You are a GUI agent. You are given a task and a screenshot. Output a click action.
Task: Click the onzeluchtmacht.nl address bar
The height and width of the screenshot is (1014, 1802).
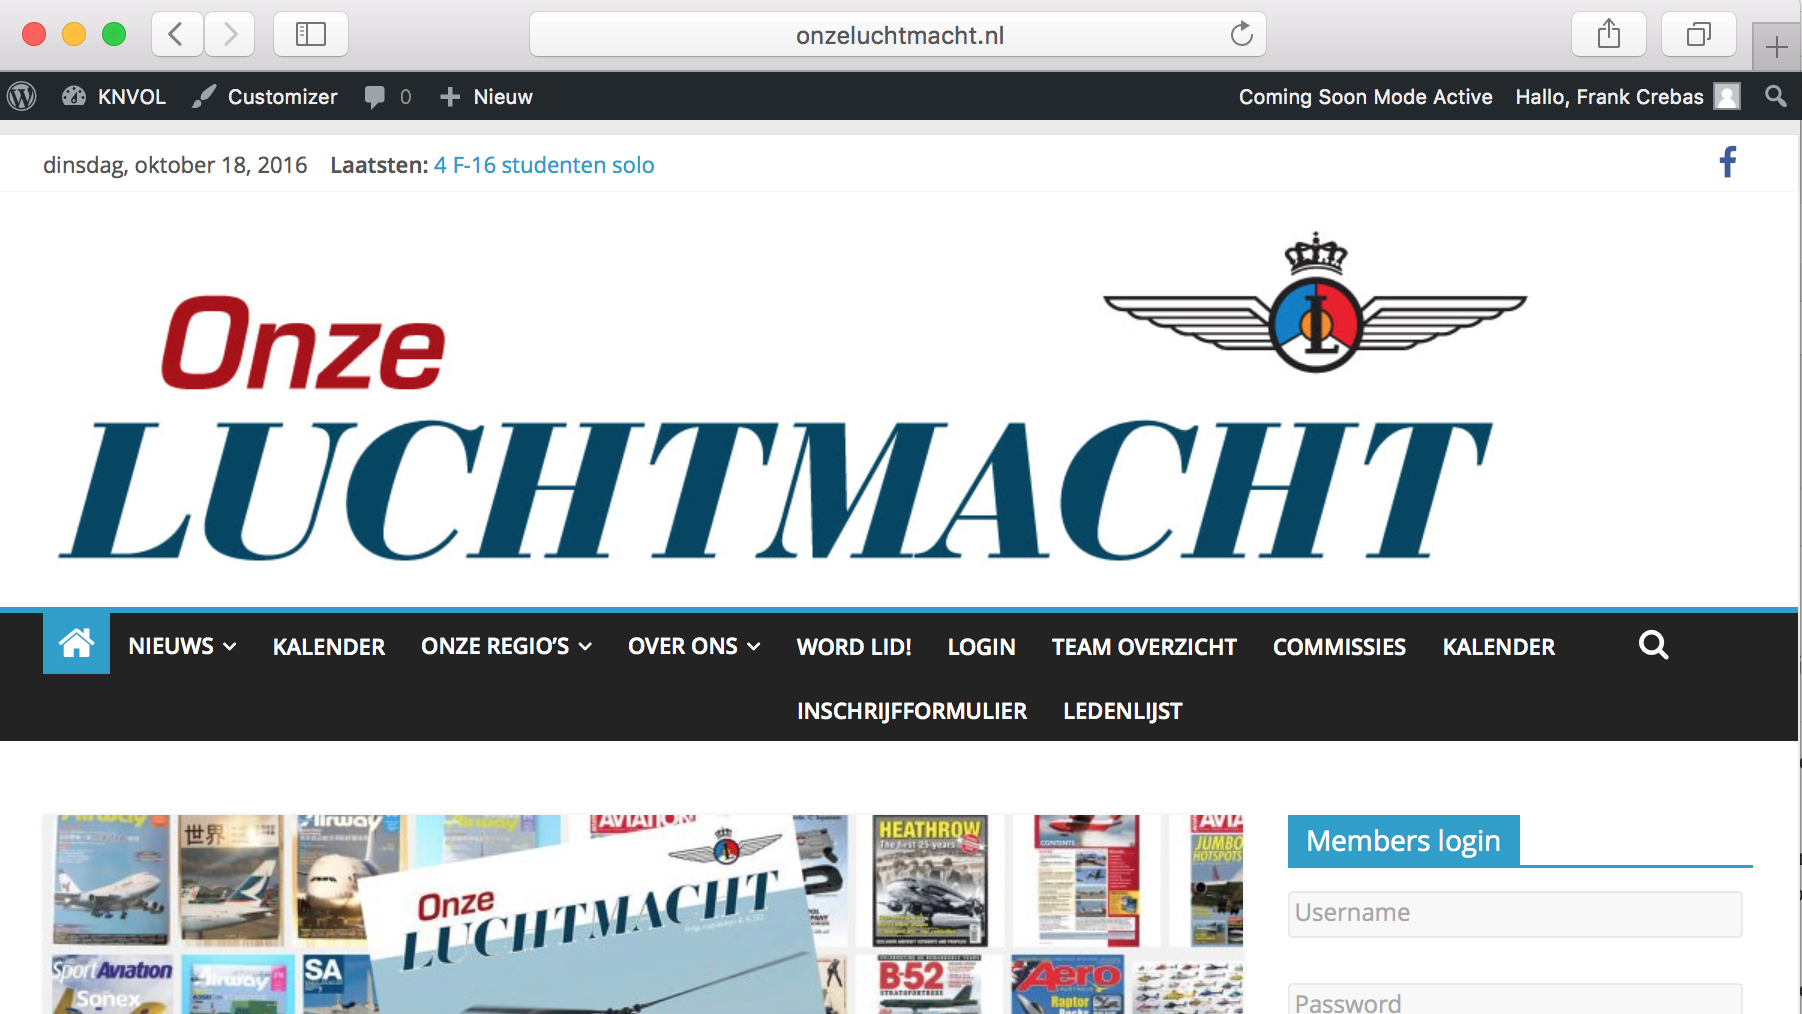pos(898,35)
